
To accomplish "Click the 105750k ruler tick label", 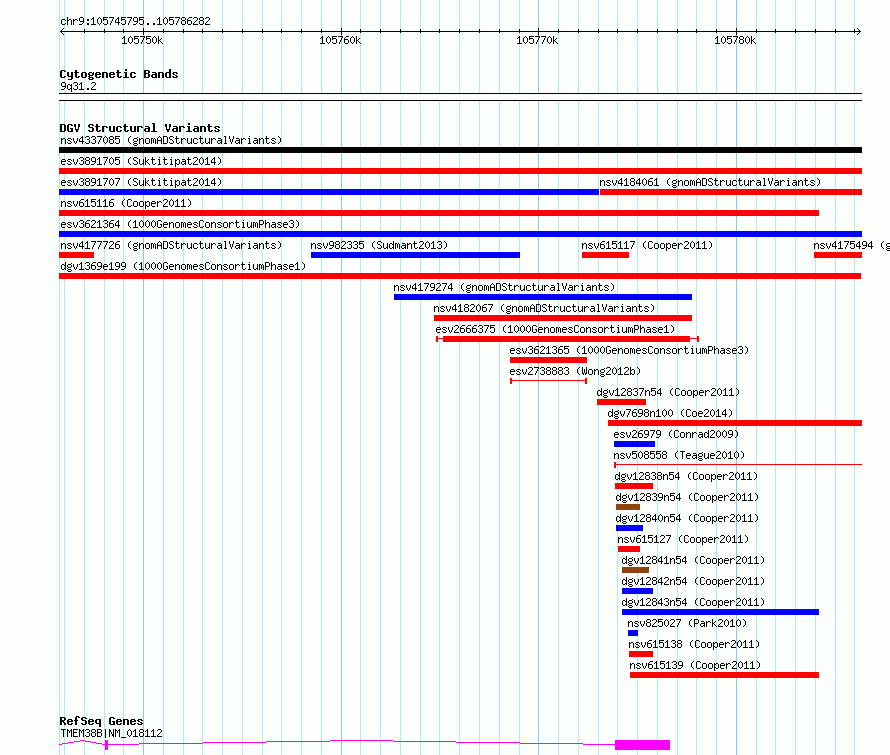I will (x=142, y=40).
